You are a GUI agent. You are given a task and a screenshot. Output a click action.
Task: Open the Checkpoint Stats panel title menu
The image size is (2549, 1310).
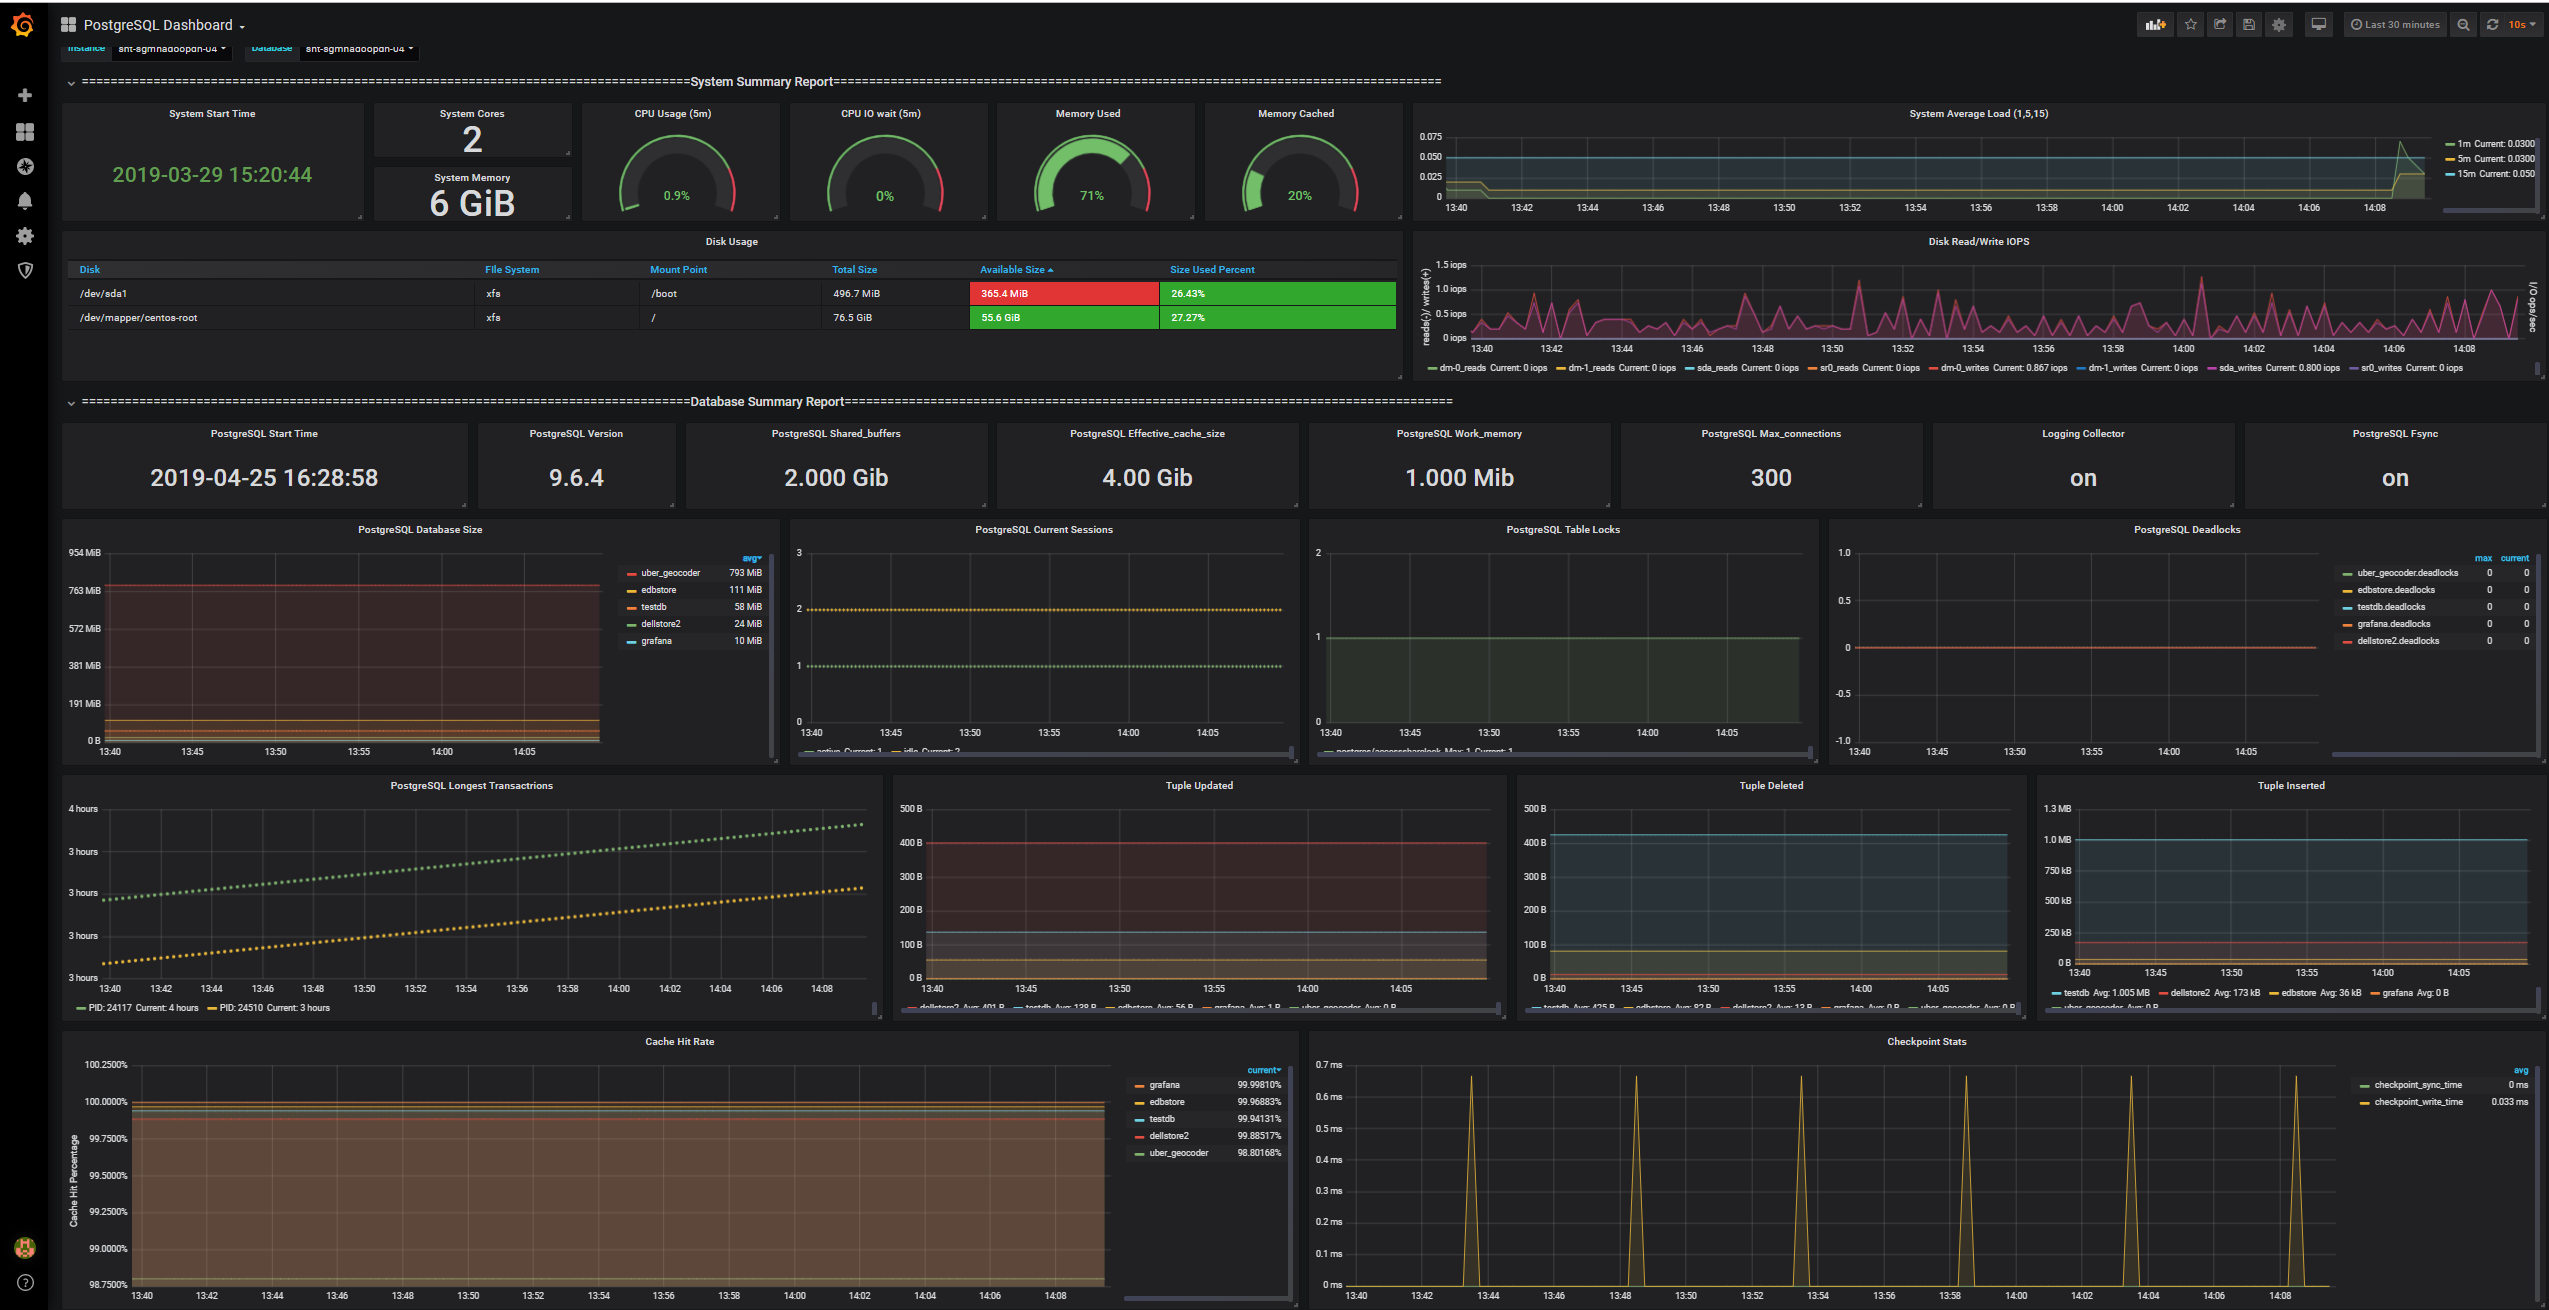click(1926, 1042)
